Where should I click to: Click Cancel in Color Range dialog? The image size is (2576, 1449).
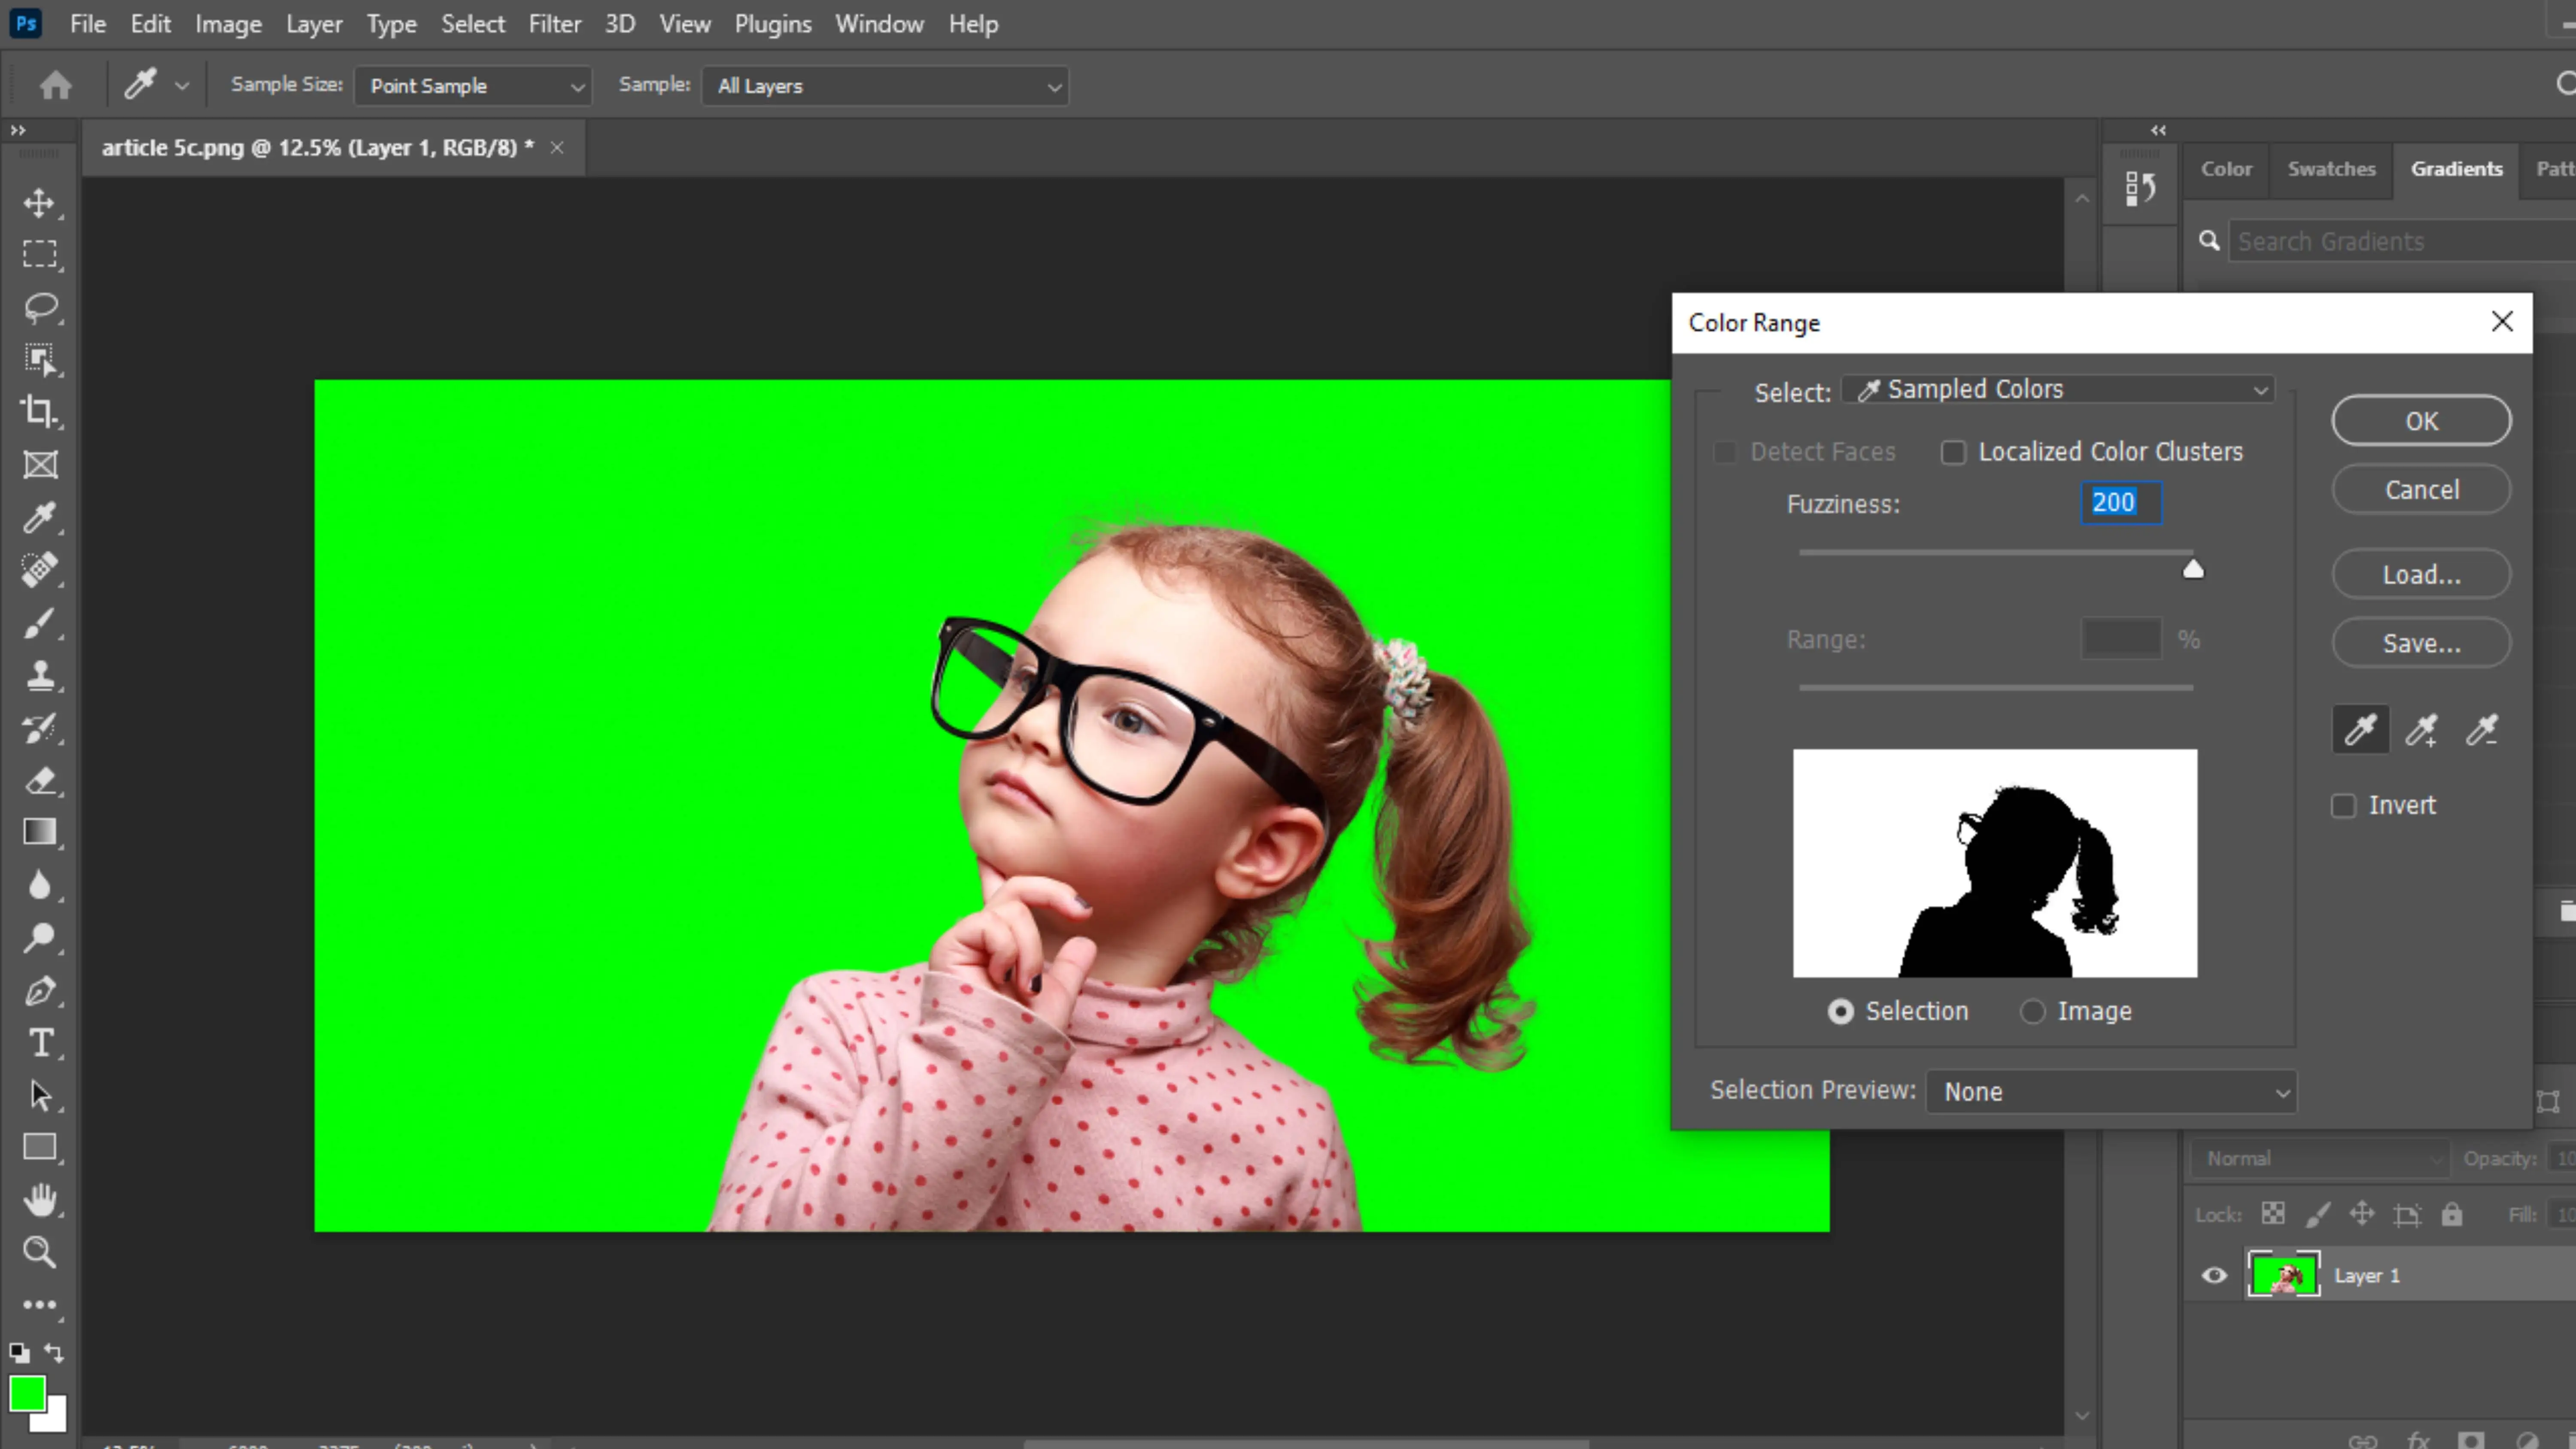pyautogui.click(x=2421, y=490)
